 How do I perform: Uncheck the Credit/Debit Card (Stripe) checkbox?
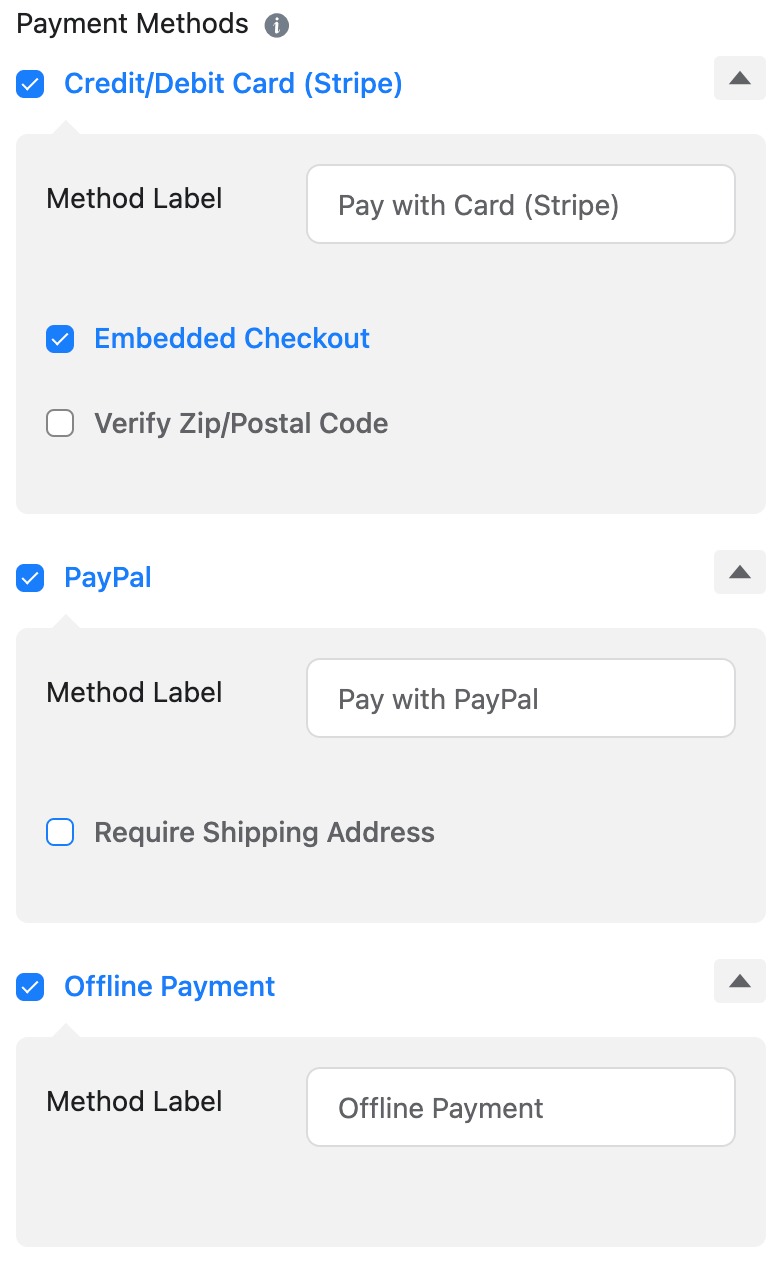pyautogui.click(x=31, y=84)
